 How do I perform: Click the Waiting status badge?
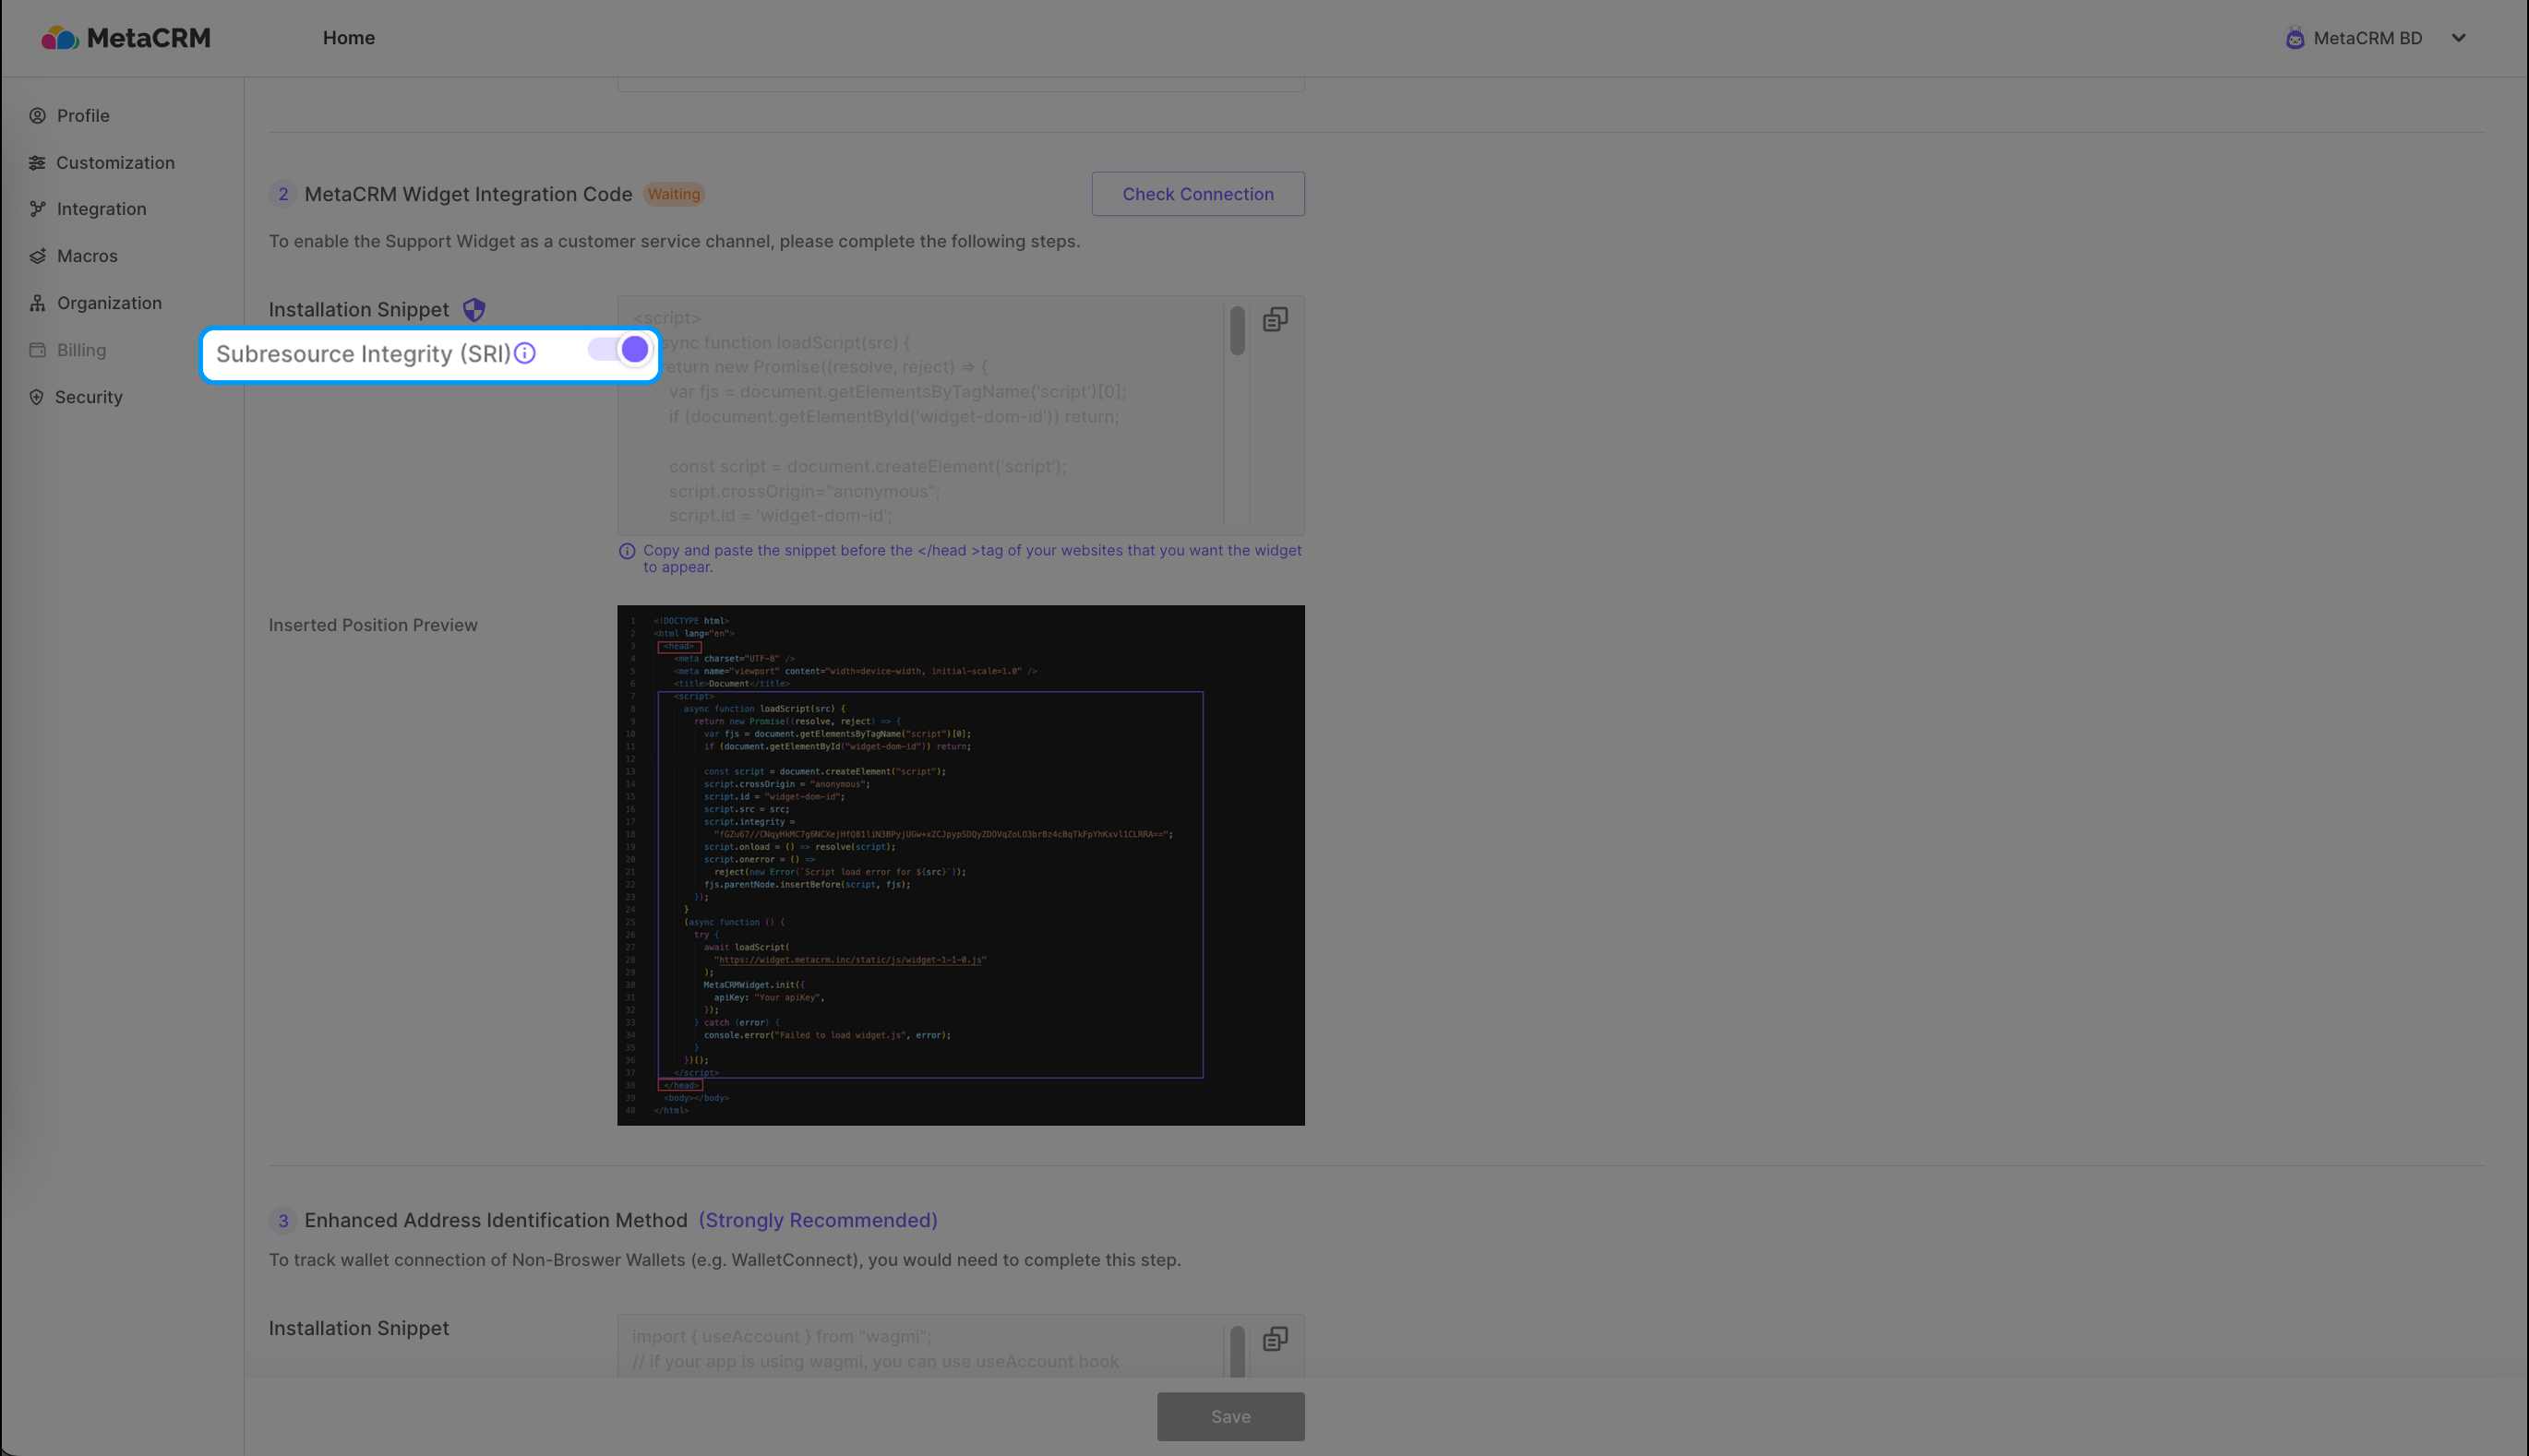[x=673, y=194]
